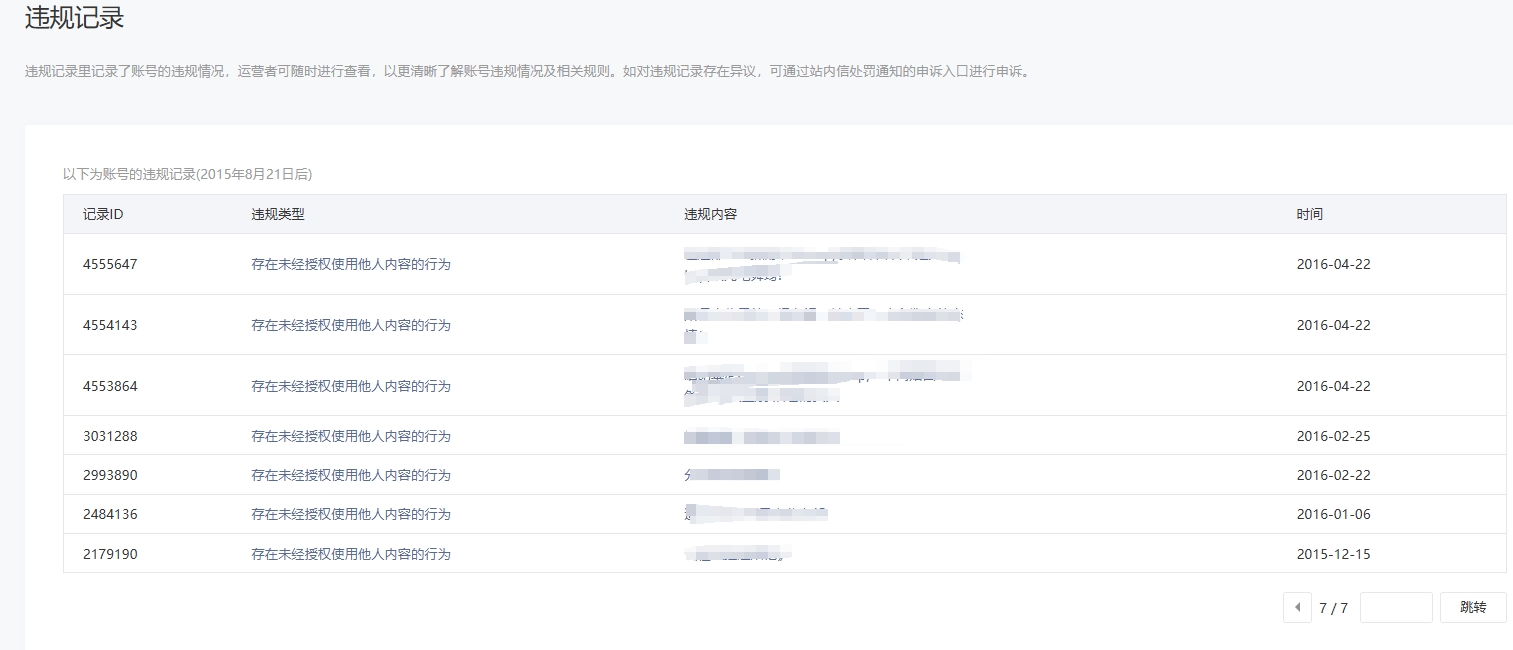Screen dimensions: 1513x650
Task: Open the blurred violation content of record 4555647
Action: click(820, 264)
